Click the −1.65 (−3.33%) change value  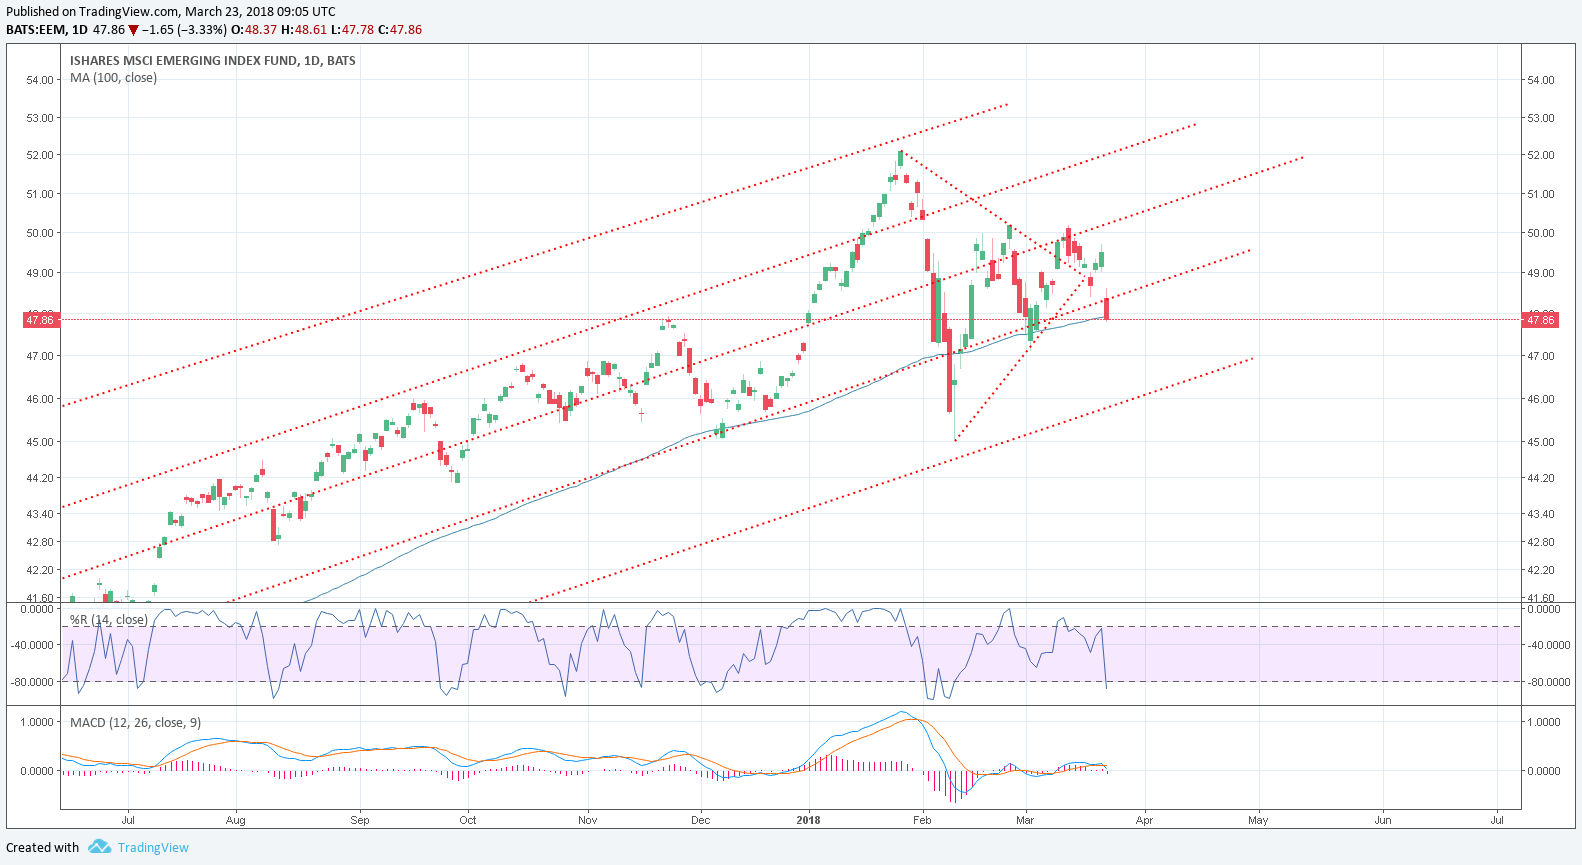coord(184,30)
